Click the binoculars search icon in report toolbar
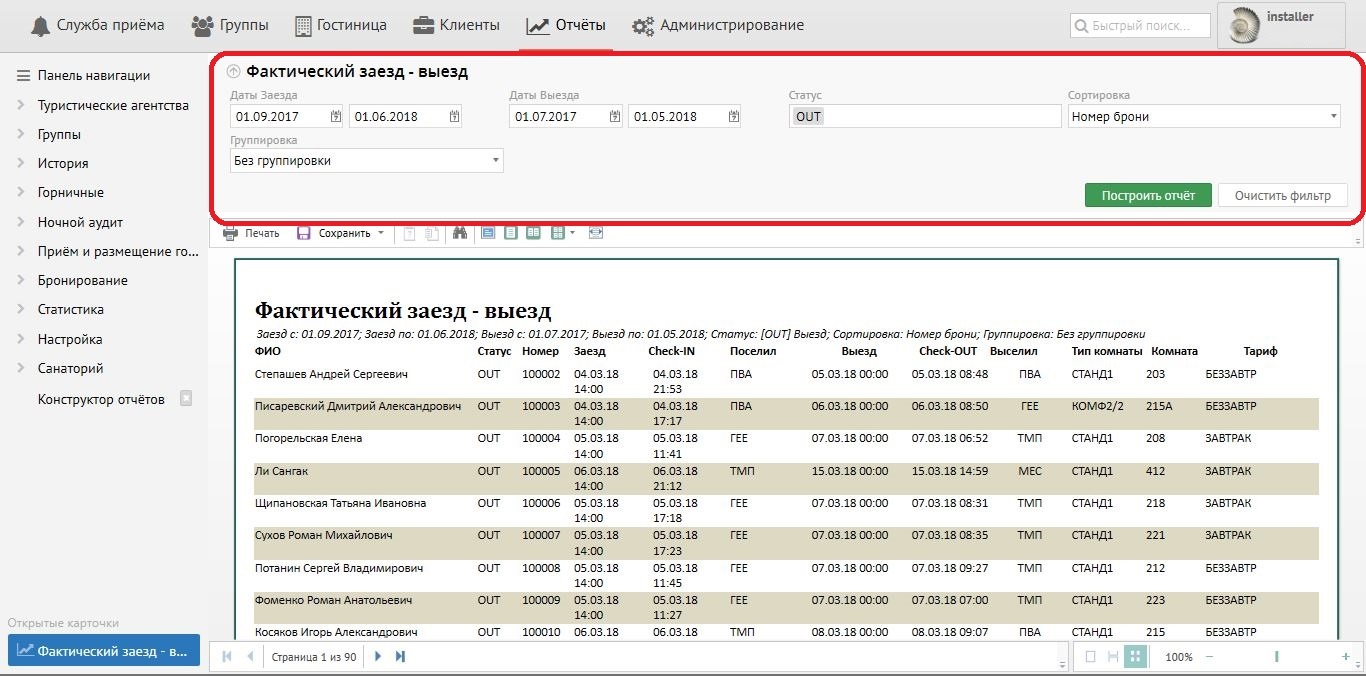Image resolution: width=1366 pixels, height=676 pixels. coord(460,233)
